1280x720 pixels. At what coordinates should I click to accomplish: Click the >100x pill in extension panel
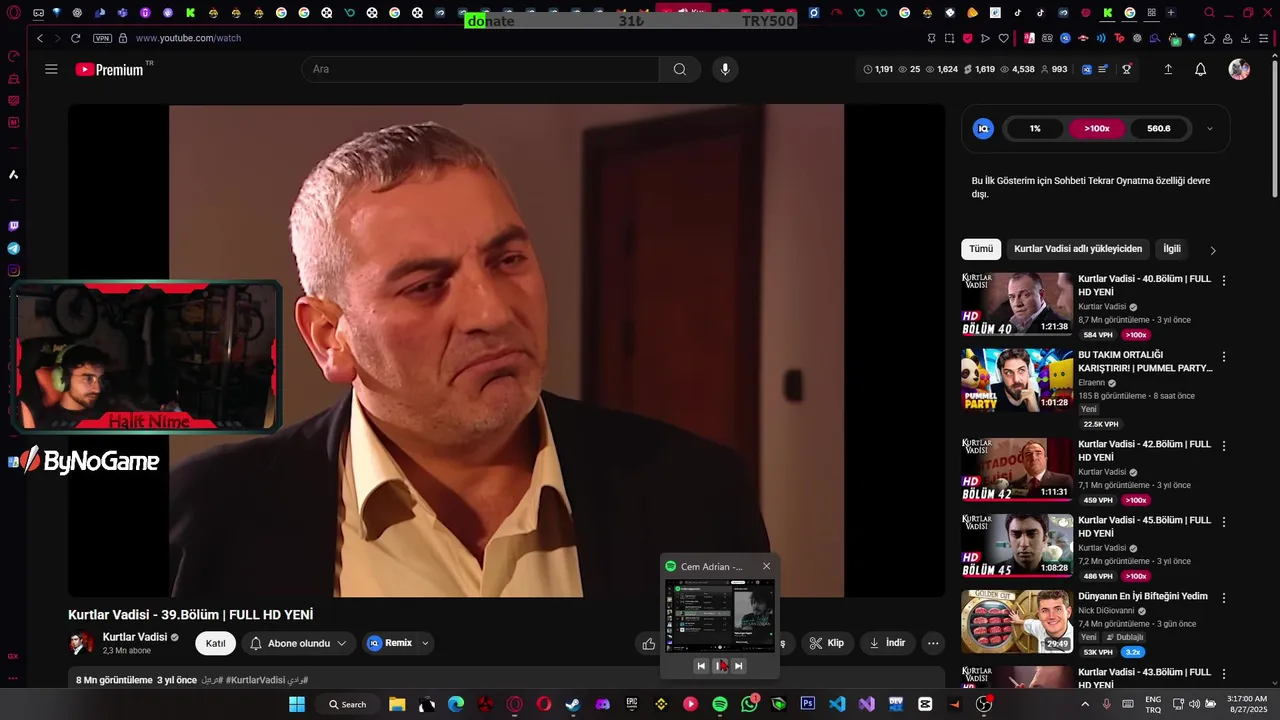click(x=1097, y=128)
